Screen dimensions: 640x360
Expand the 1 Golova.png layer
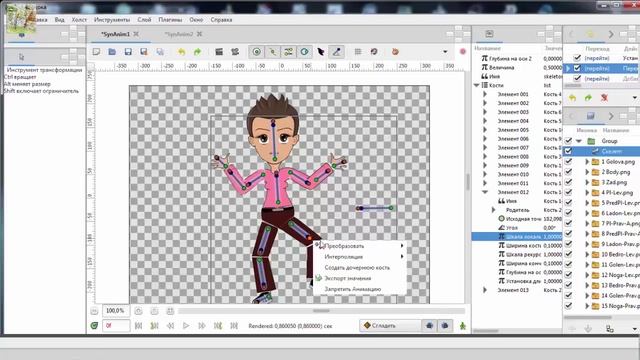pyautogui.click(x=587, y=162)
